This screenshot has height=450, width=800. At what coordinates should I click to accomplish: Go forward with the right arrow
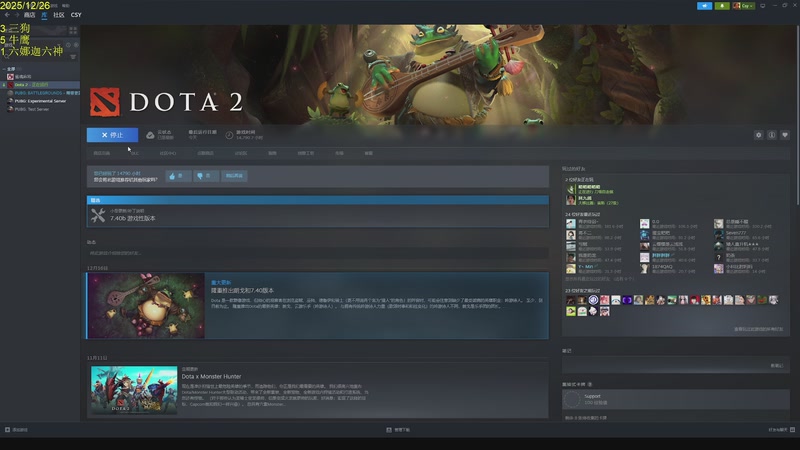[x=16, y=15]
